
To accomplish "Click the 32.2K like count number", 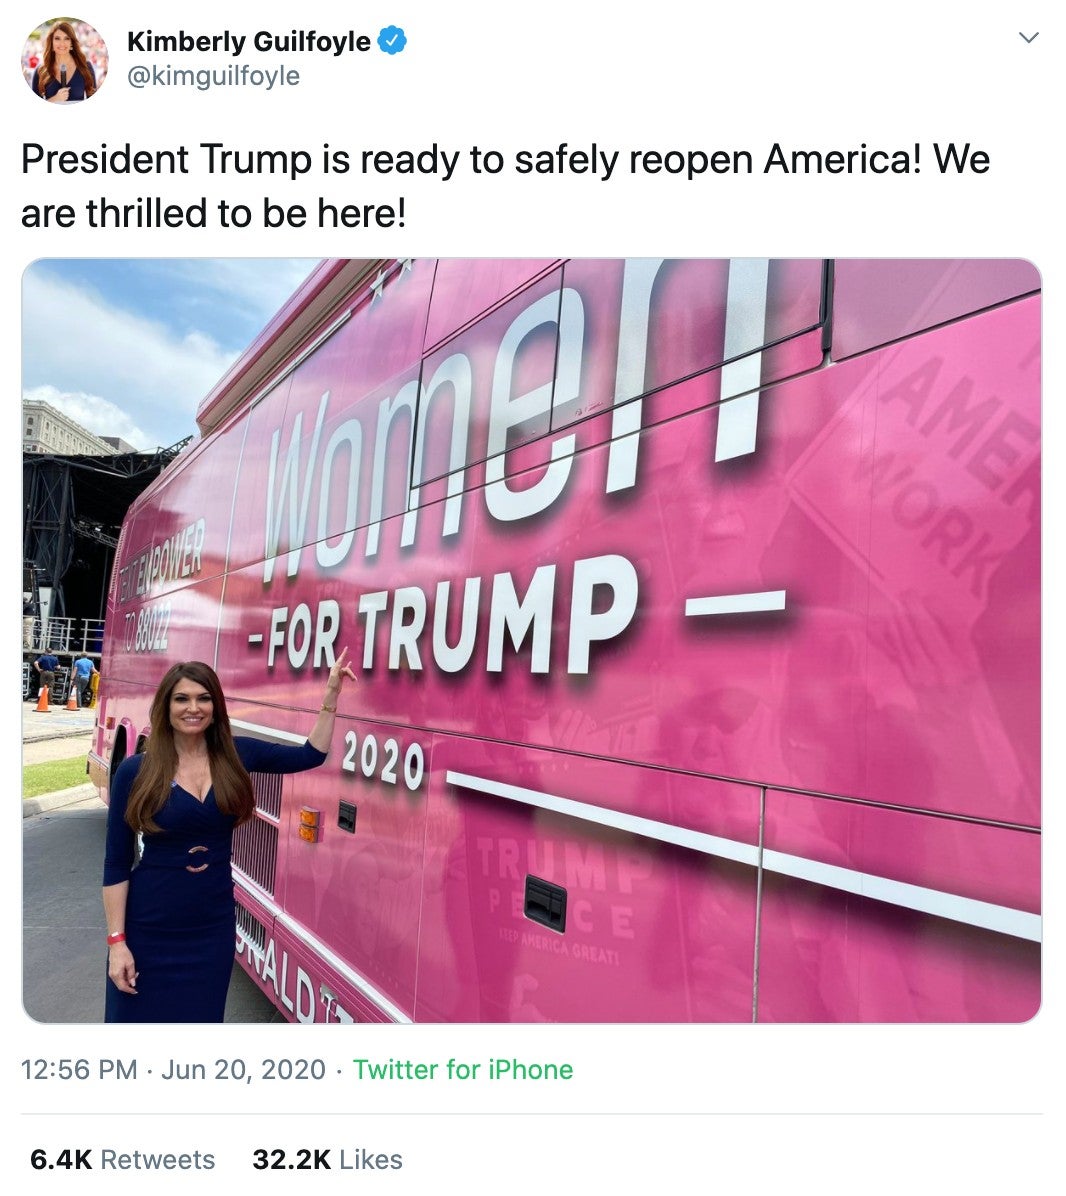I will click(x=291, y=1159).
